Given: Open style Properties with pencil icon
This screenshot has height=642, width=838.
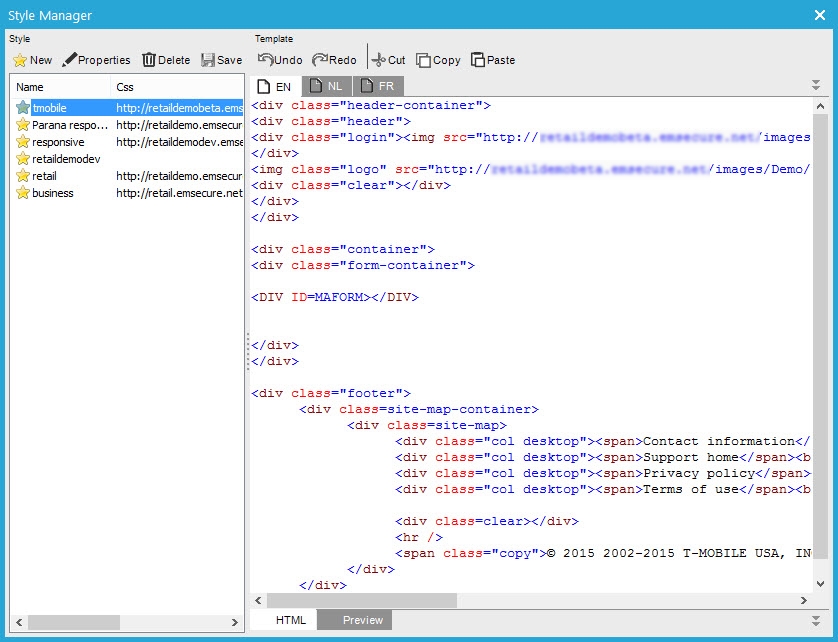Looking at the screenshot, I should click(x=96, y=60).
